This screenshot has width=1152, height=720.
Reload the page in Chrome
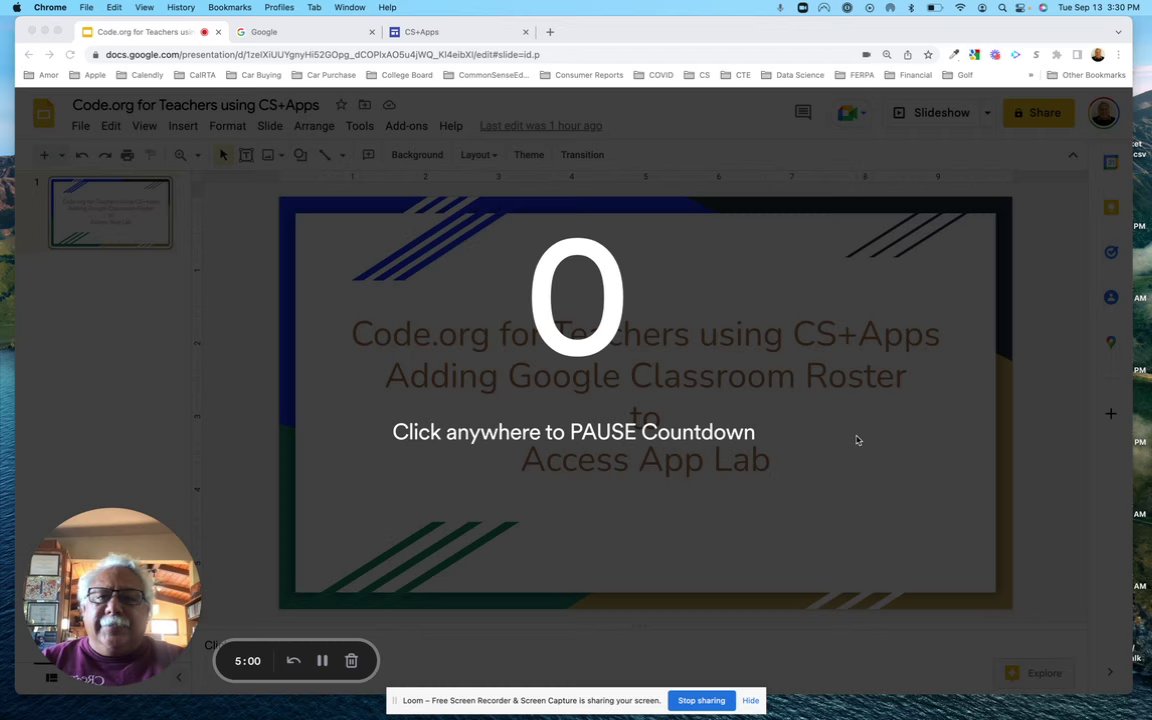point(70,54)
